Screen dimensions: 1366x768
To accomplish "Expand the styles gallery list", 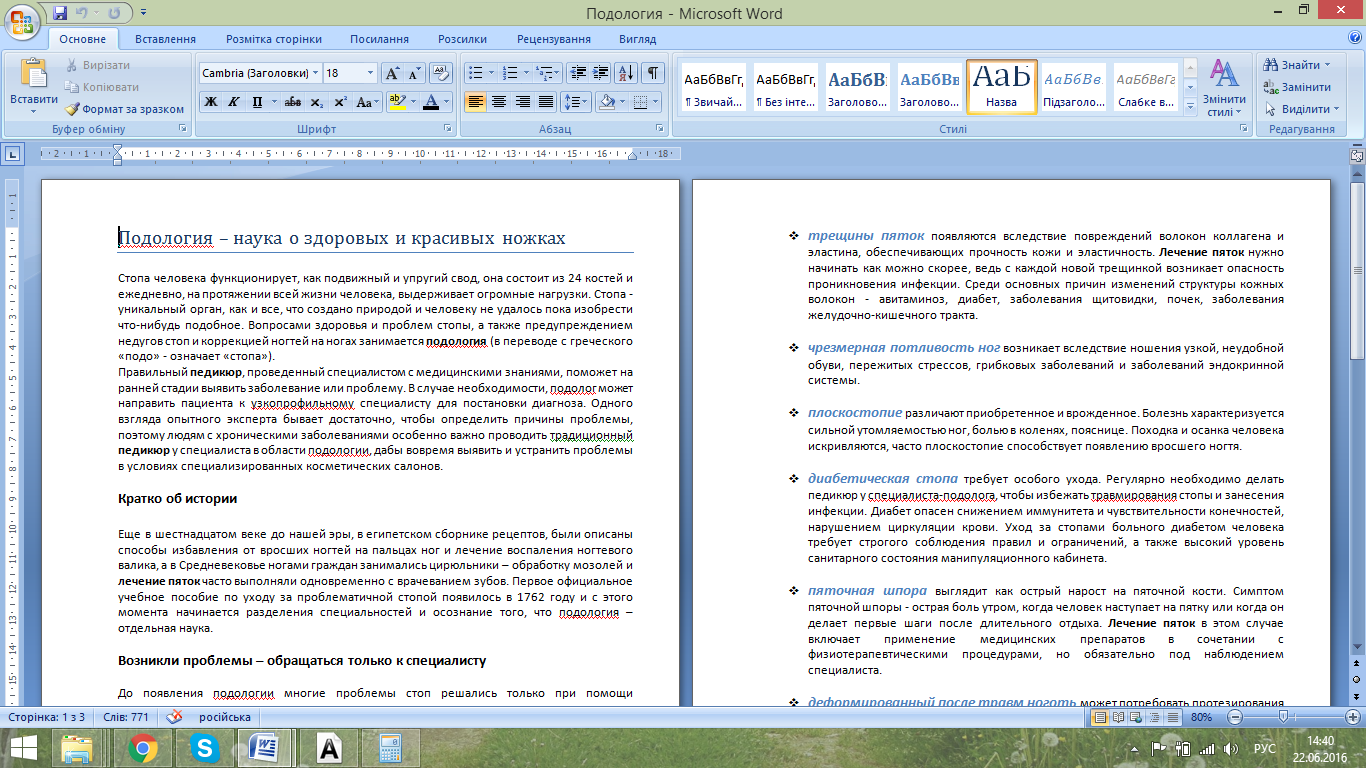I will tap(1190, 105).
